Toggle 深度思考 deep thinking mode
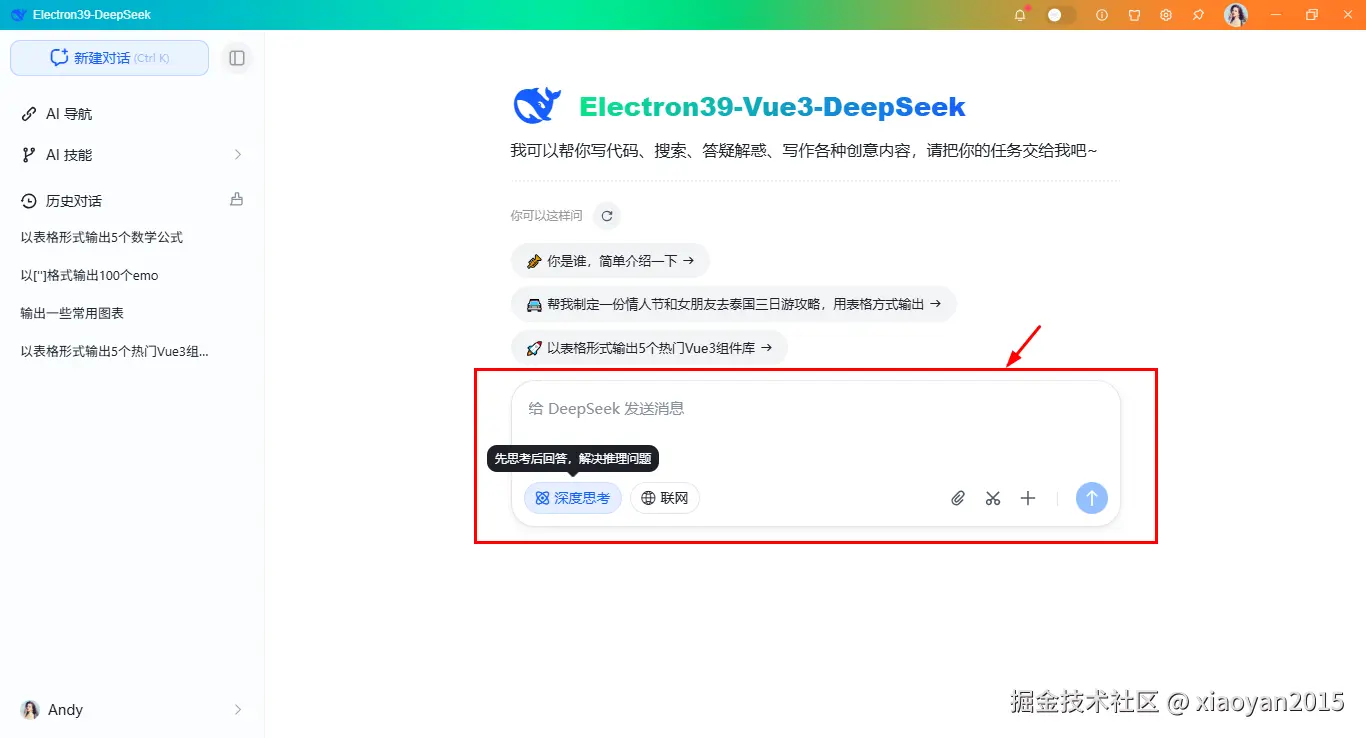Viewport: 1366px width, 738px height. [x=573, y=498]
